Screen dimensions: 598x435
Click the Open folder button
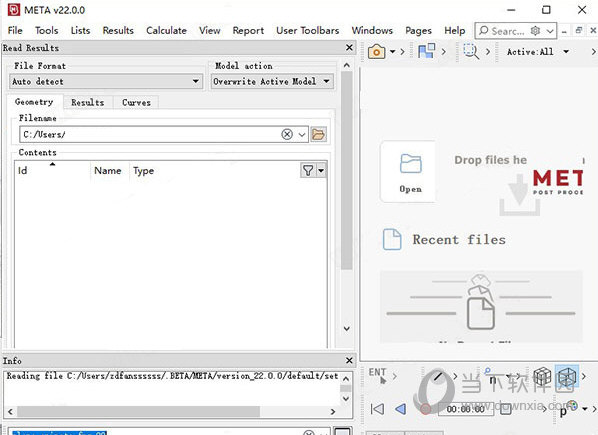click(x=408, y=172)
